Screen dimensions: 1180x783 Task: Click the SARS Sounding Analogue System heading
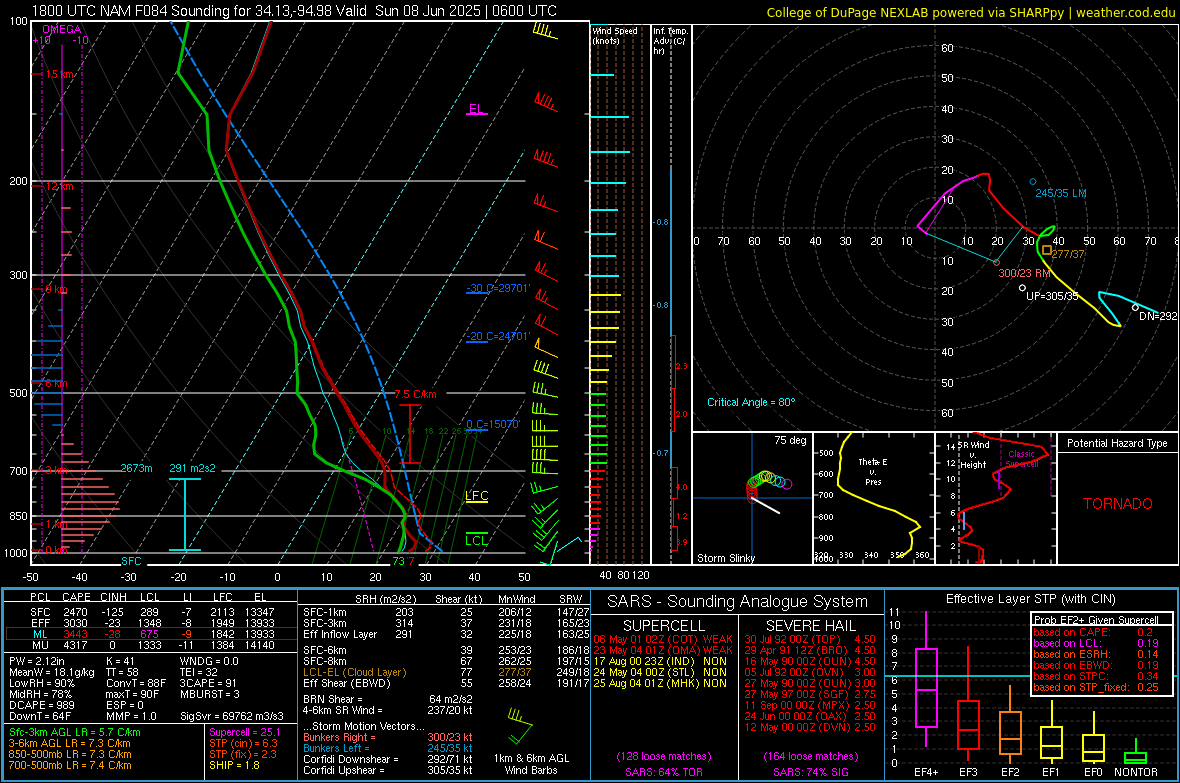738,602
